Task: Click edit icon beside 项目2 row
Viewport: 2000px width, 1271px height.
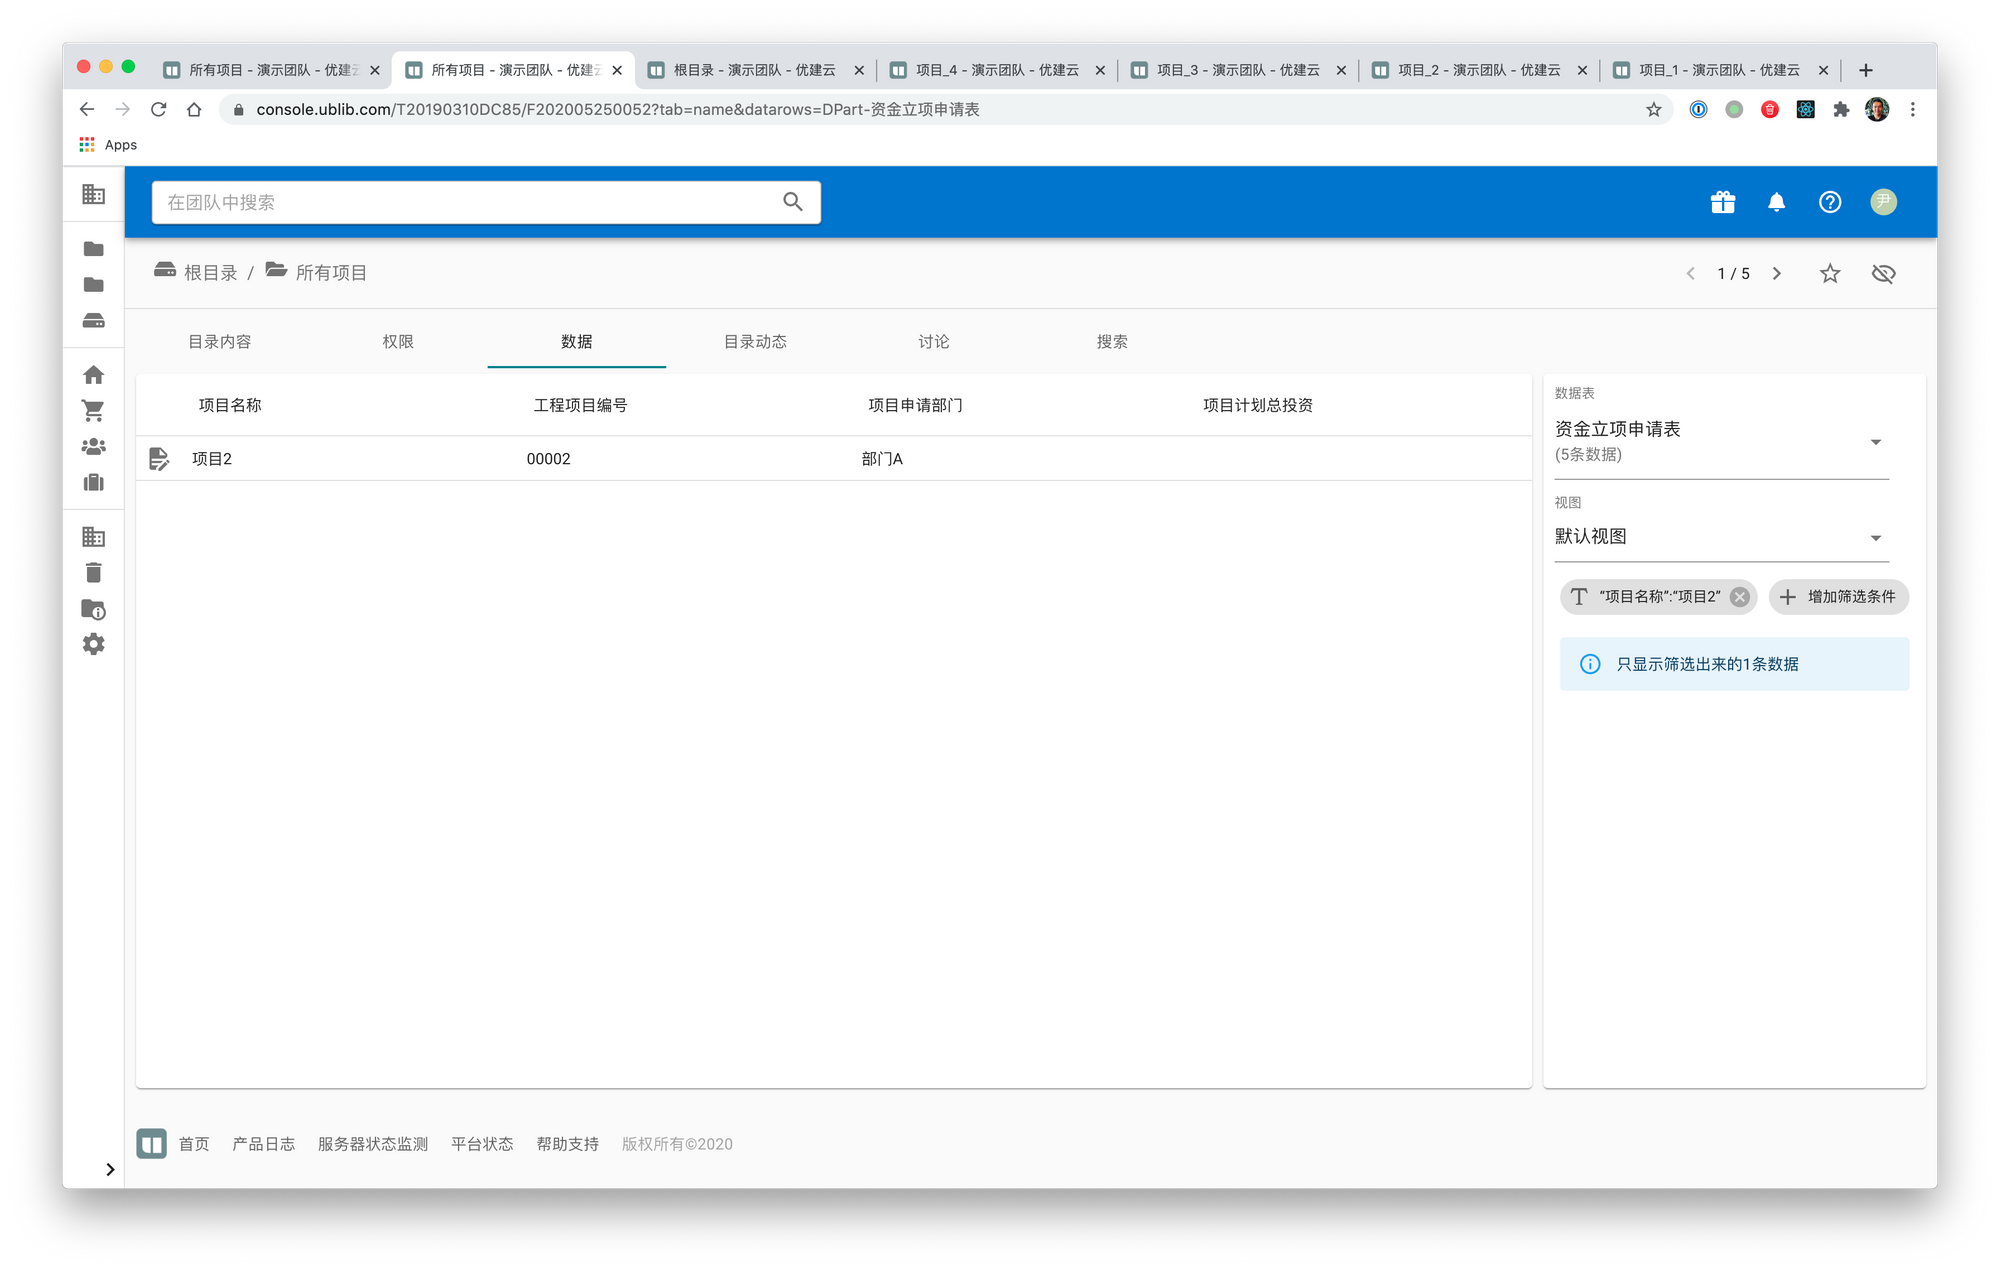Action: click(x=159, y=459)
